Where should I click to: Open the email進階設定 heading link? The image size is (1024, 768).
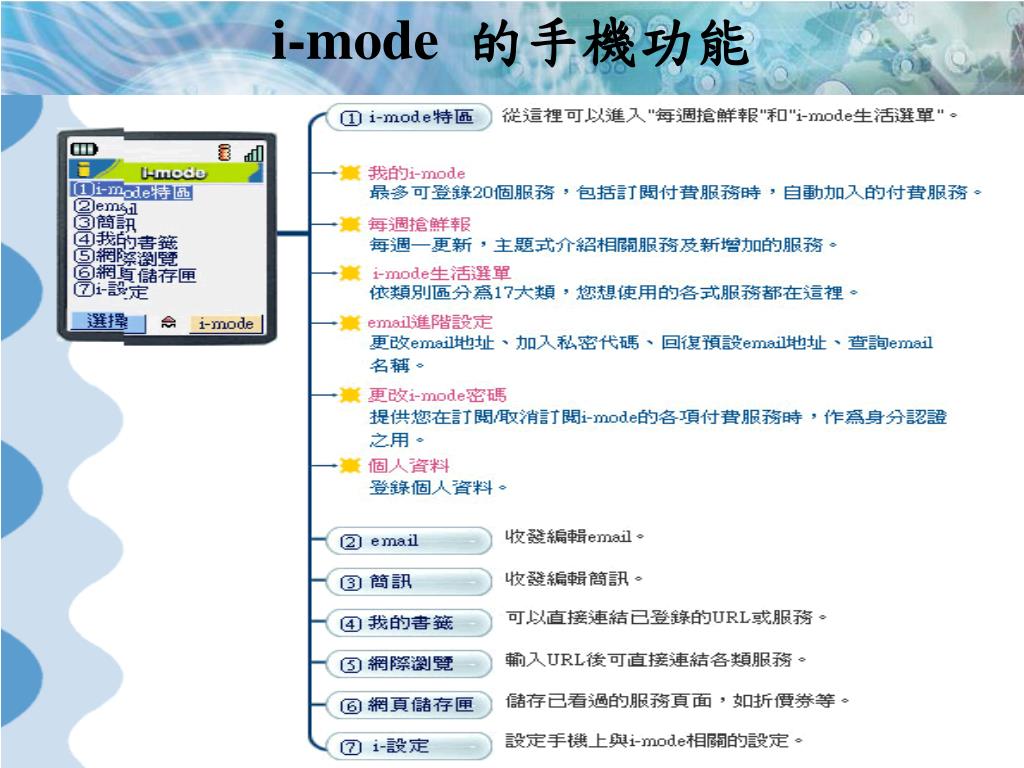coord(430,322)
